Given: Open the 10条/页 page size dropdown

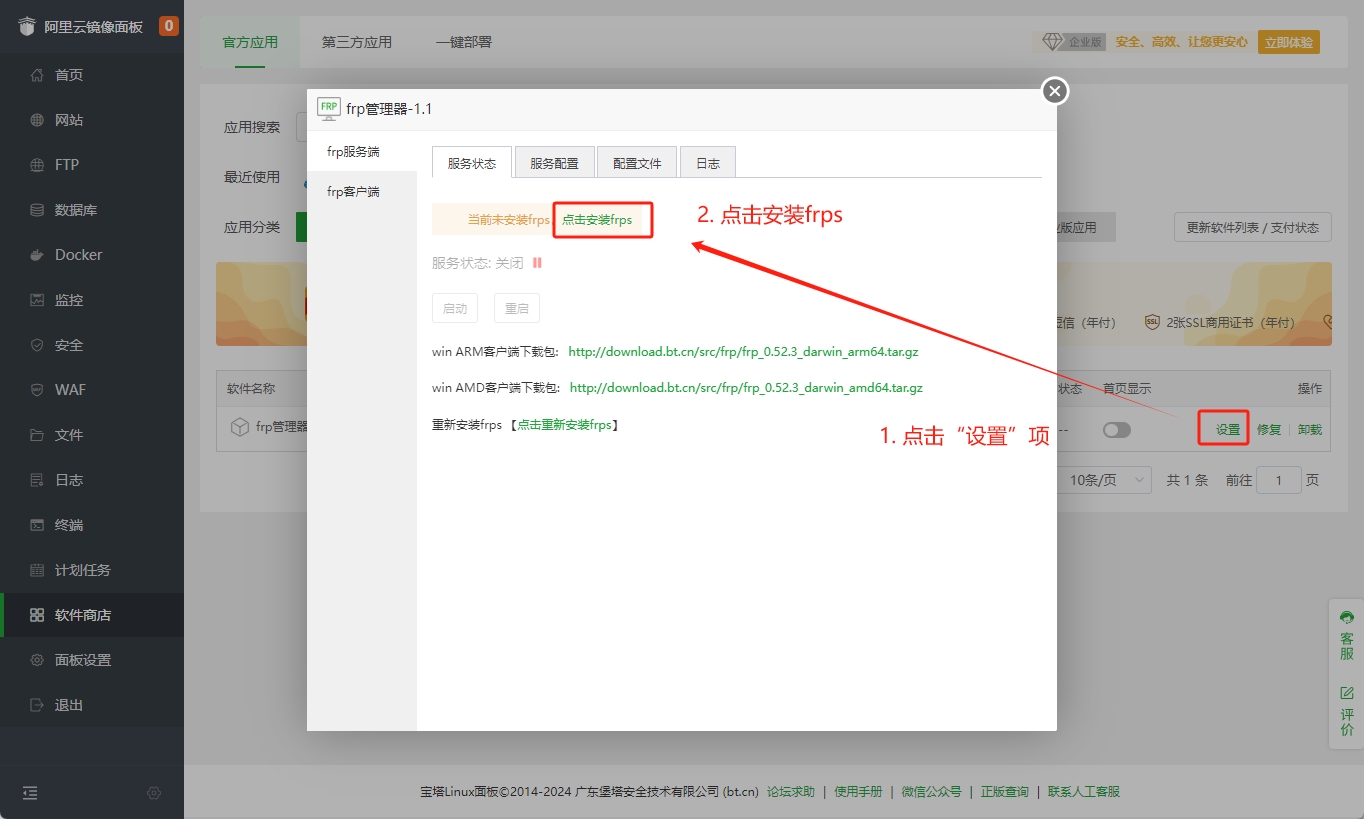Looking at the screenshot, I should (1108, 480).
